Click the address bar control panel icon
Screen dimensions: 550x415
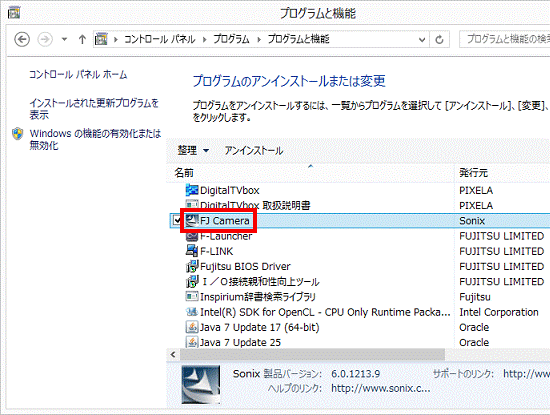point(101,39)
